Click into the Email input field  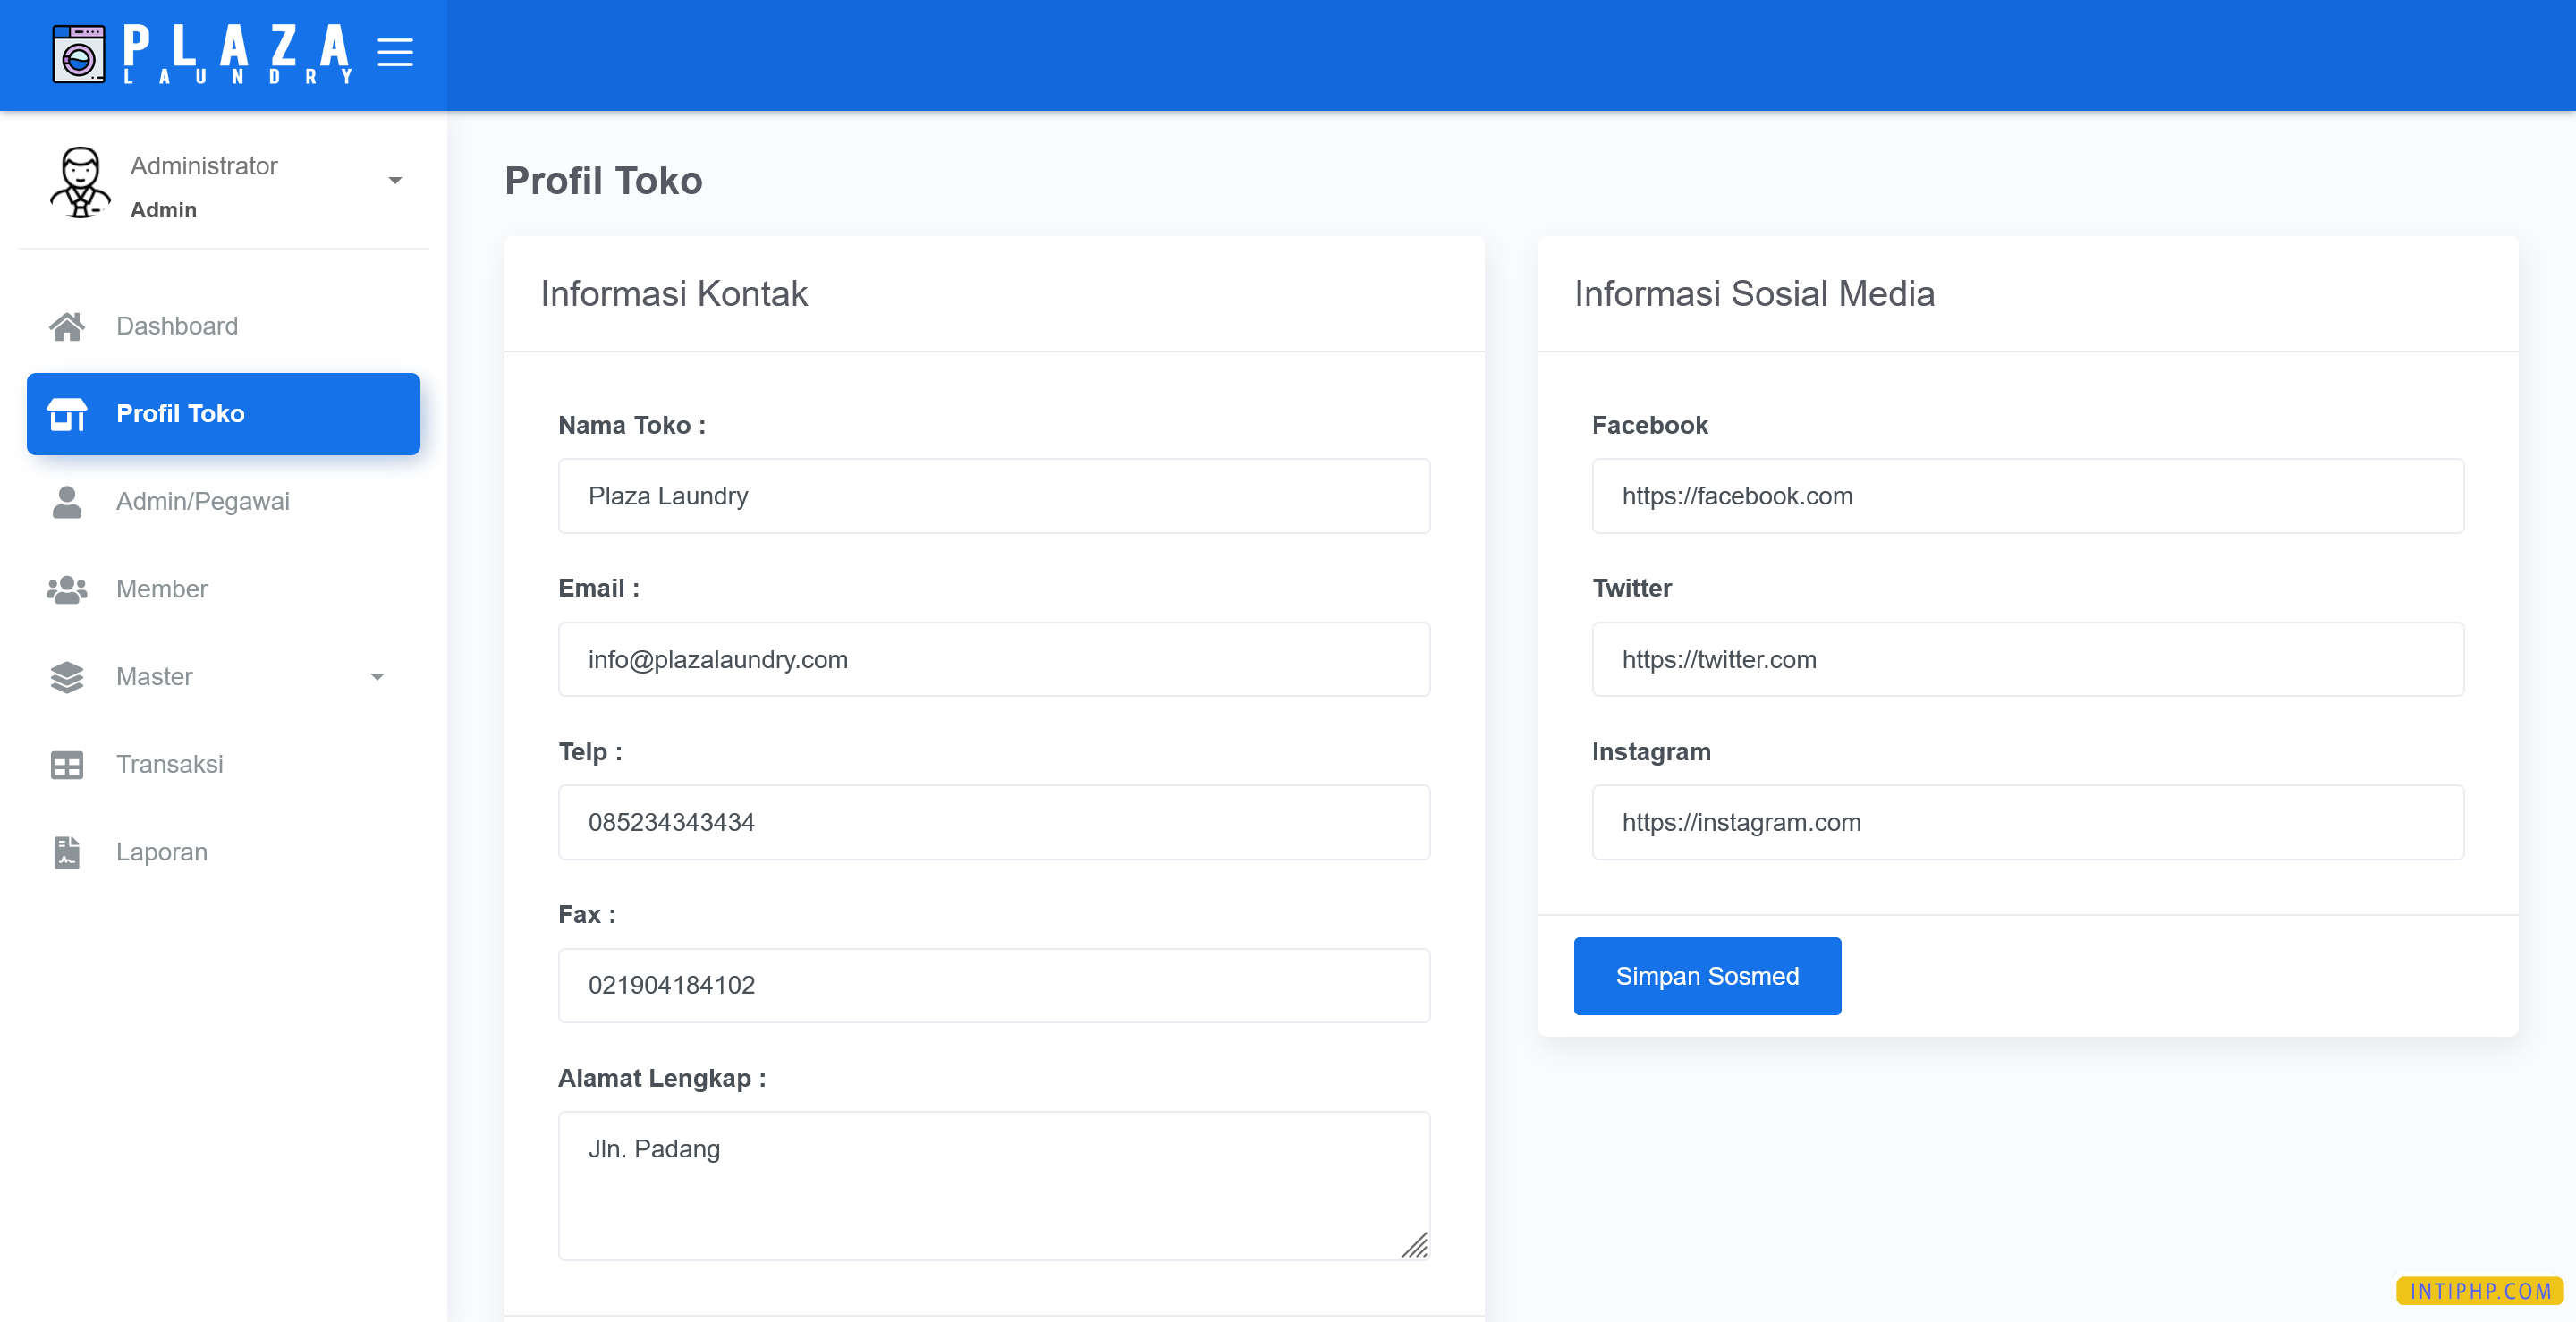(993, 660)
